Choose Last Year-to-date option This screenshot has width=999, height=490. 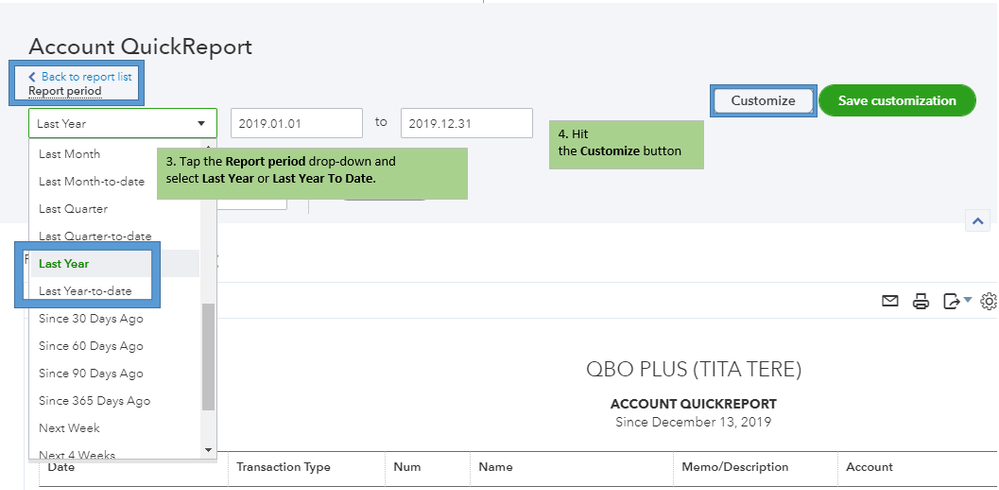pyautogui.click(x=85, y=291)
